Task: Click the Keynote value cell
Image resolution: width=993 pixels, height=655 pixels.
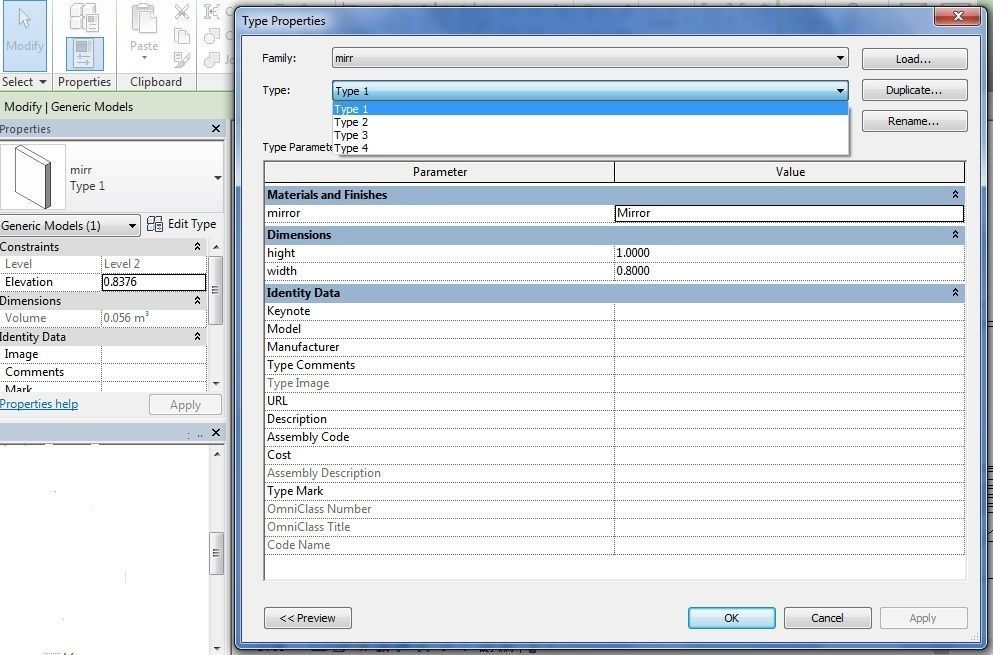Action: (789, 311)
